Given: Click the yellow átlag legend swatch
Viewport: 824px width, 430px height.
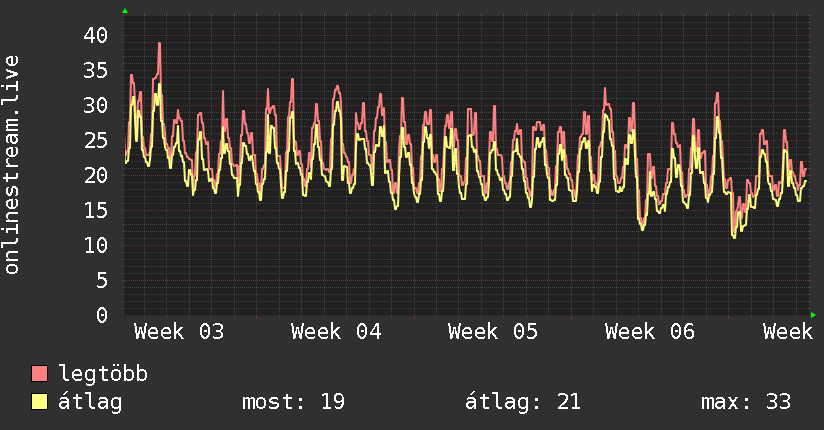Looking at the screenshot, I should click(x=40, y=402).
